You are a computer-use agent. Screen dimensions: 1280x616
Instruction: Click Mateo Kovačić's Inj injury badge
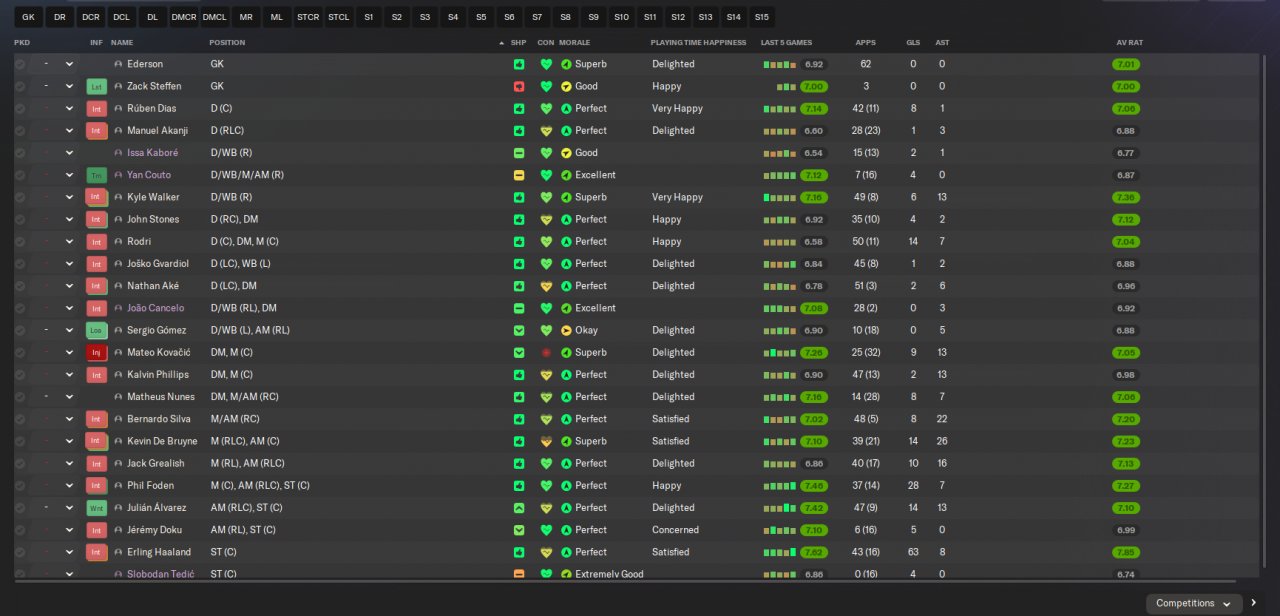tap(97, 352)
